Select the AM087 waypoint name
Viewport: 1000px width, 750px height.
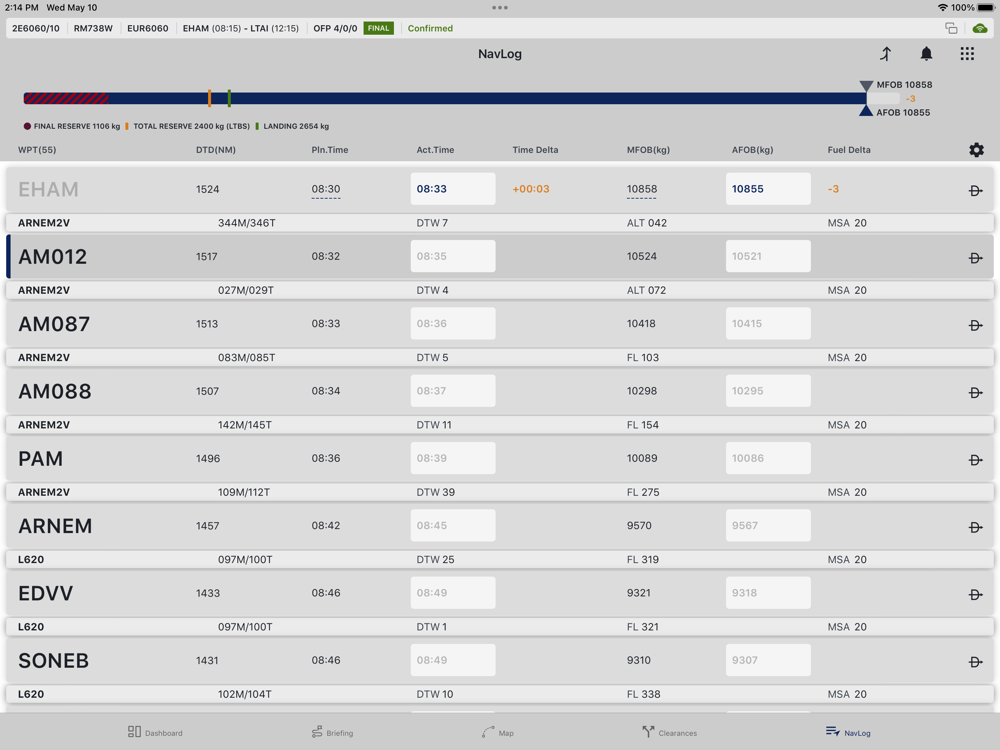[x=54, y=324]
